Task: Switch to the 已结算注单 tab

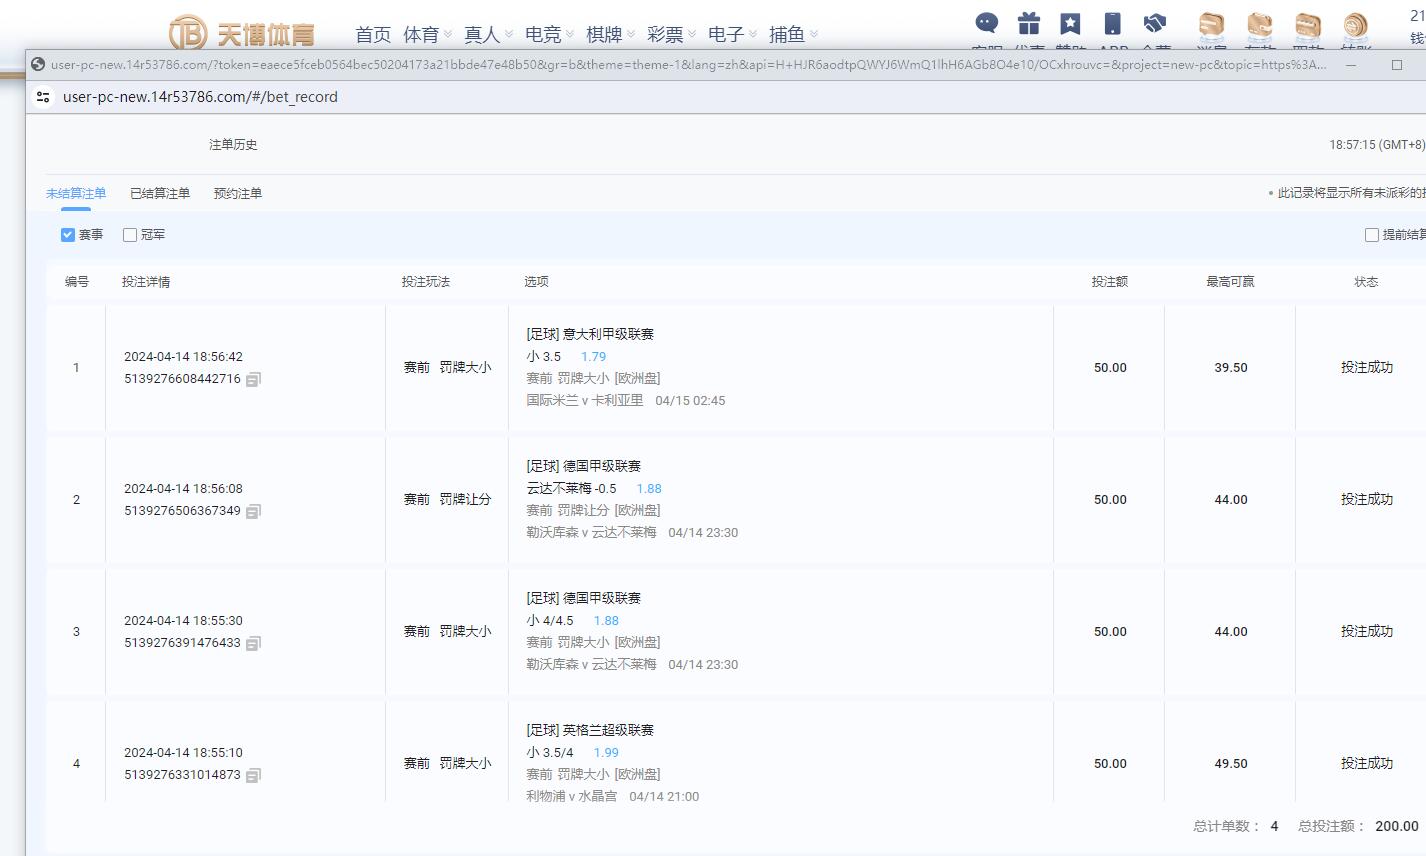Action: point(160,194)
